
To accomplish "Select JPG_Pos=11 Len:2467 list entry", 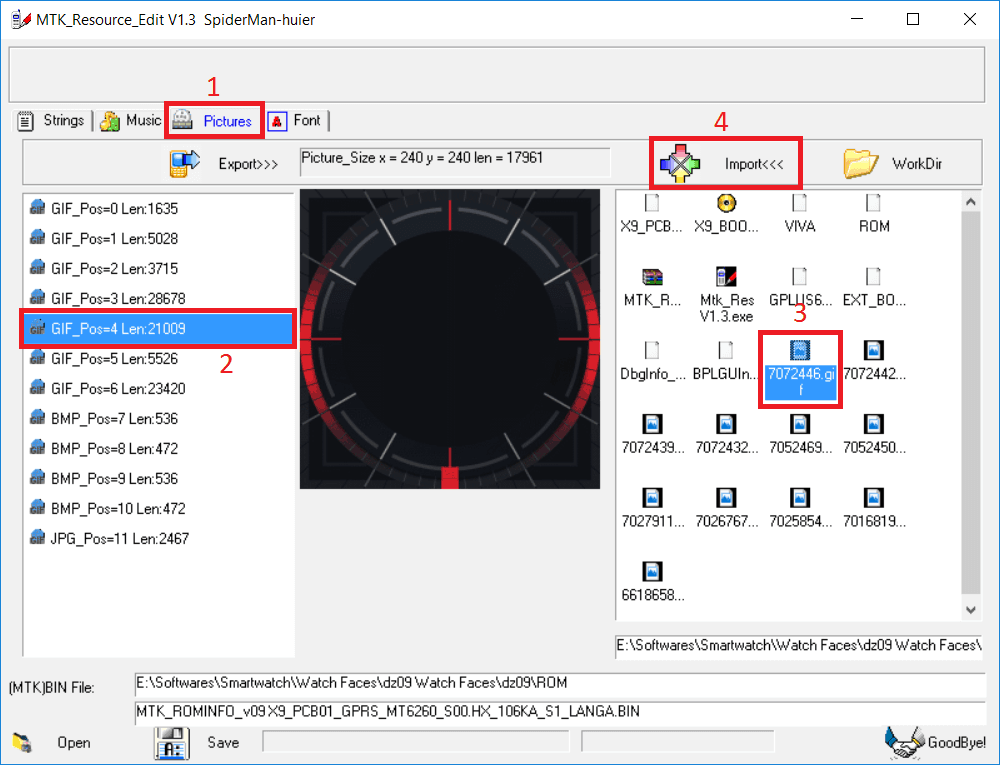I will click(119, 538).
